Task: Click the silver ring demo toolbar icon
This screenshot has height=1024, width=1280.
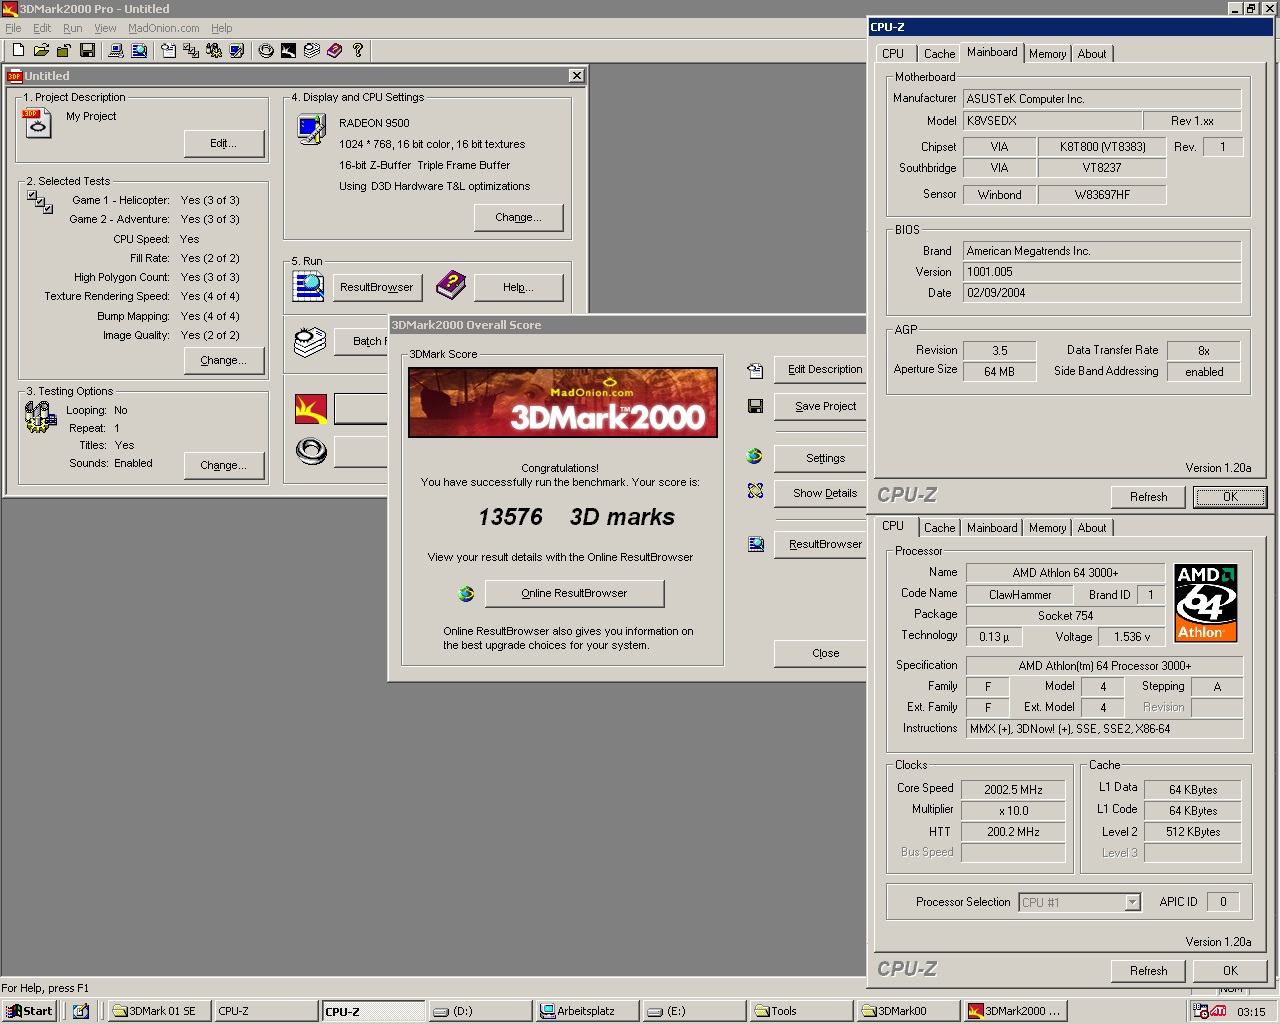Action: click(x=266, y=50)
